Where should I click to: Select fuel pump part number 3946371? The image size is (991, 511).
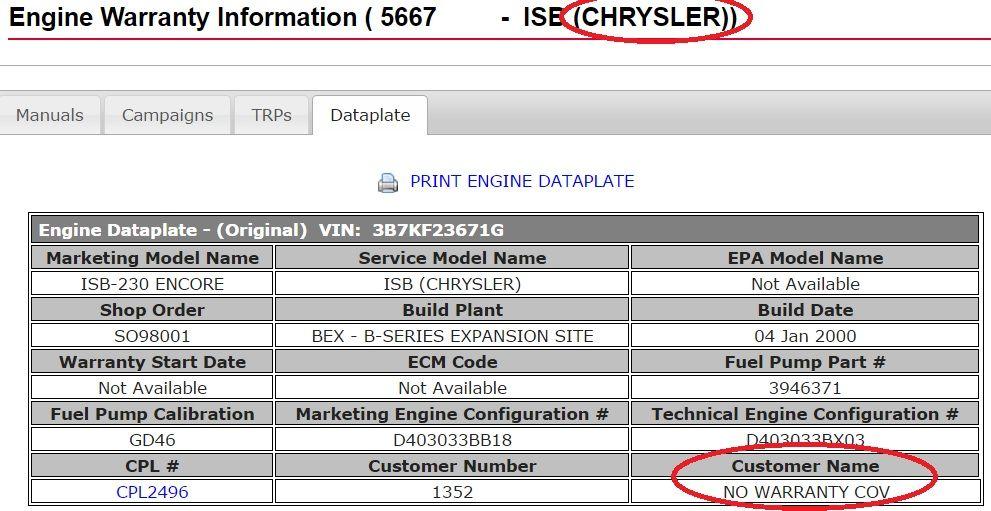pos(805,387)
